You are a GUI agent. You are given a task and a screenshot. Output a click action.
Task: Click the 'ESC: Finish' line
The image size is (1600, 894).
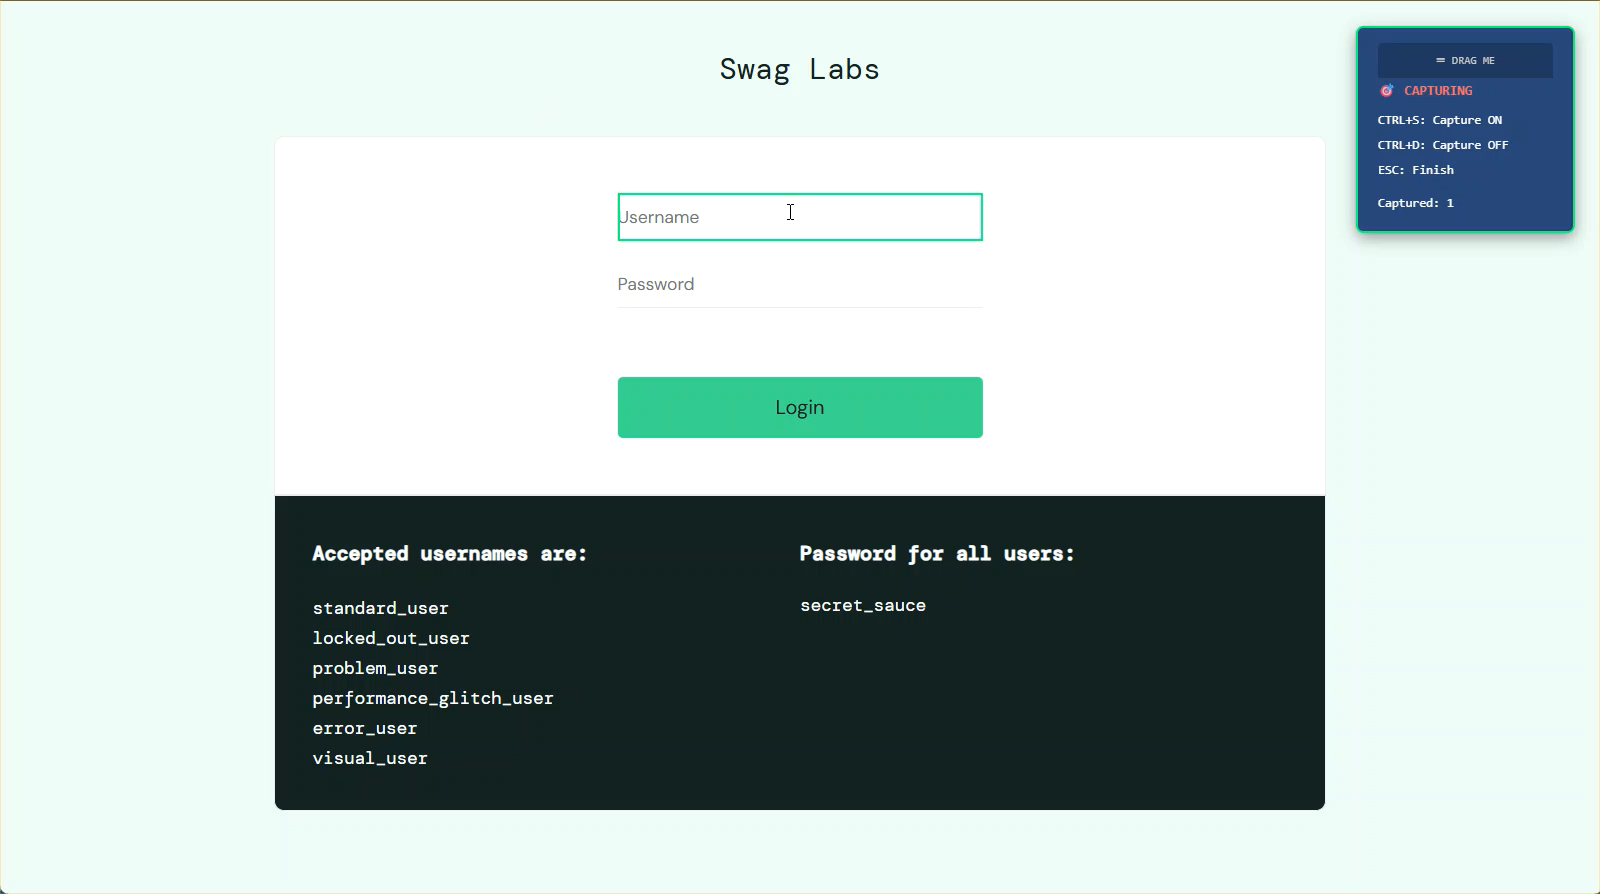pyautogui.click(x=1416, y=170)
